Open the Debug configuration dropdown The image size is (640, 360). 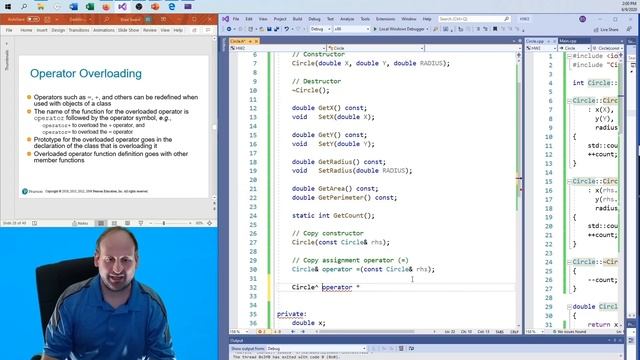tap(320, 29)
